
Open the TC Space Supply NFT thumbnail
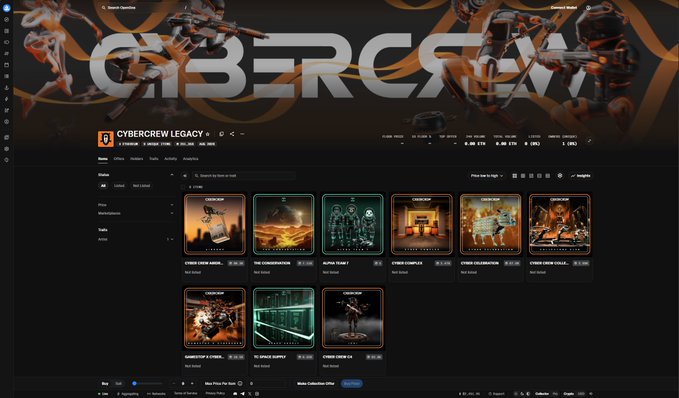[x=284, y=318]
